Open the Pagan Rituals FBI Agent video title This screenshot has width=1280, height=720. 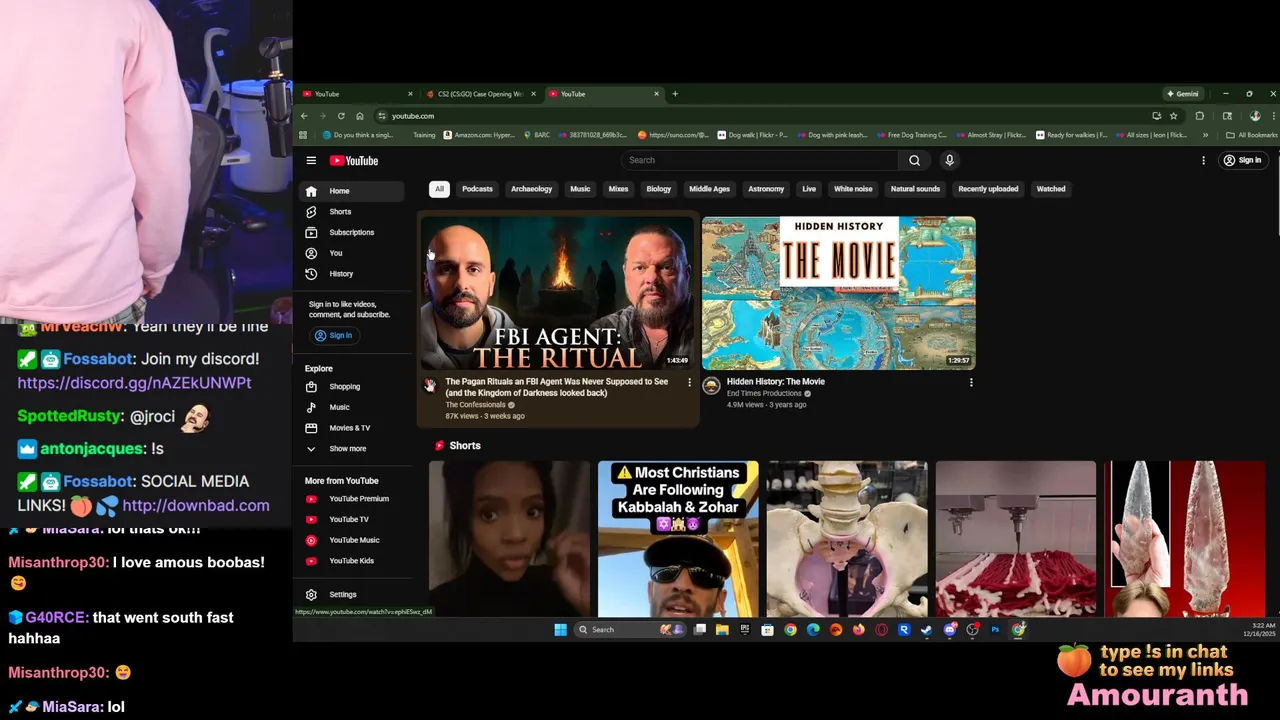coord(556,387)
